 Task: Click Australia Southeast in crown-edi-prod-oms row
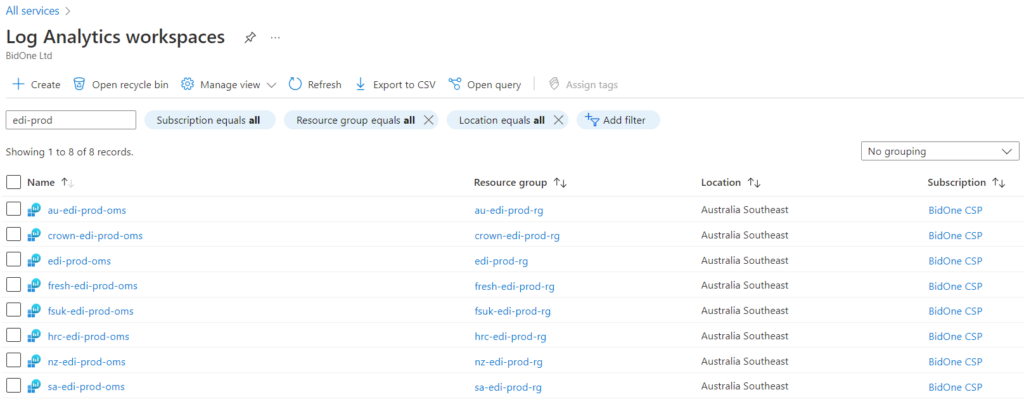[x=745, y=235]
